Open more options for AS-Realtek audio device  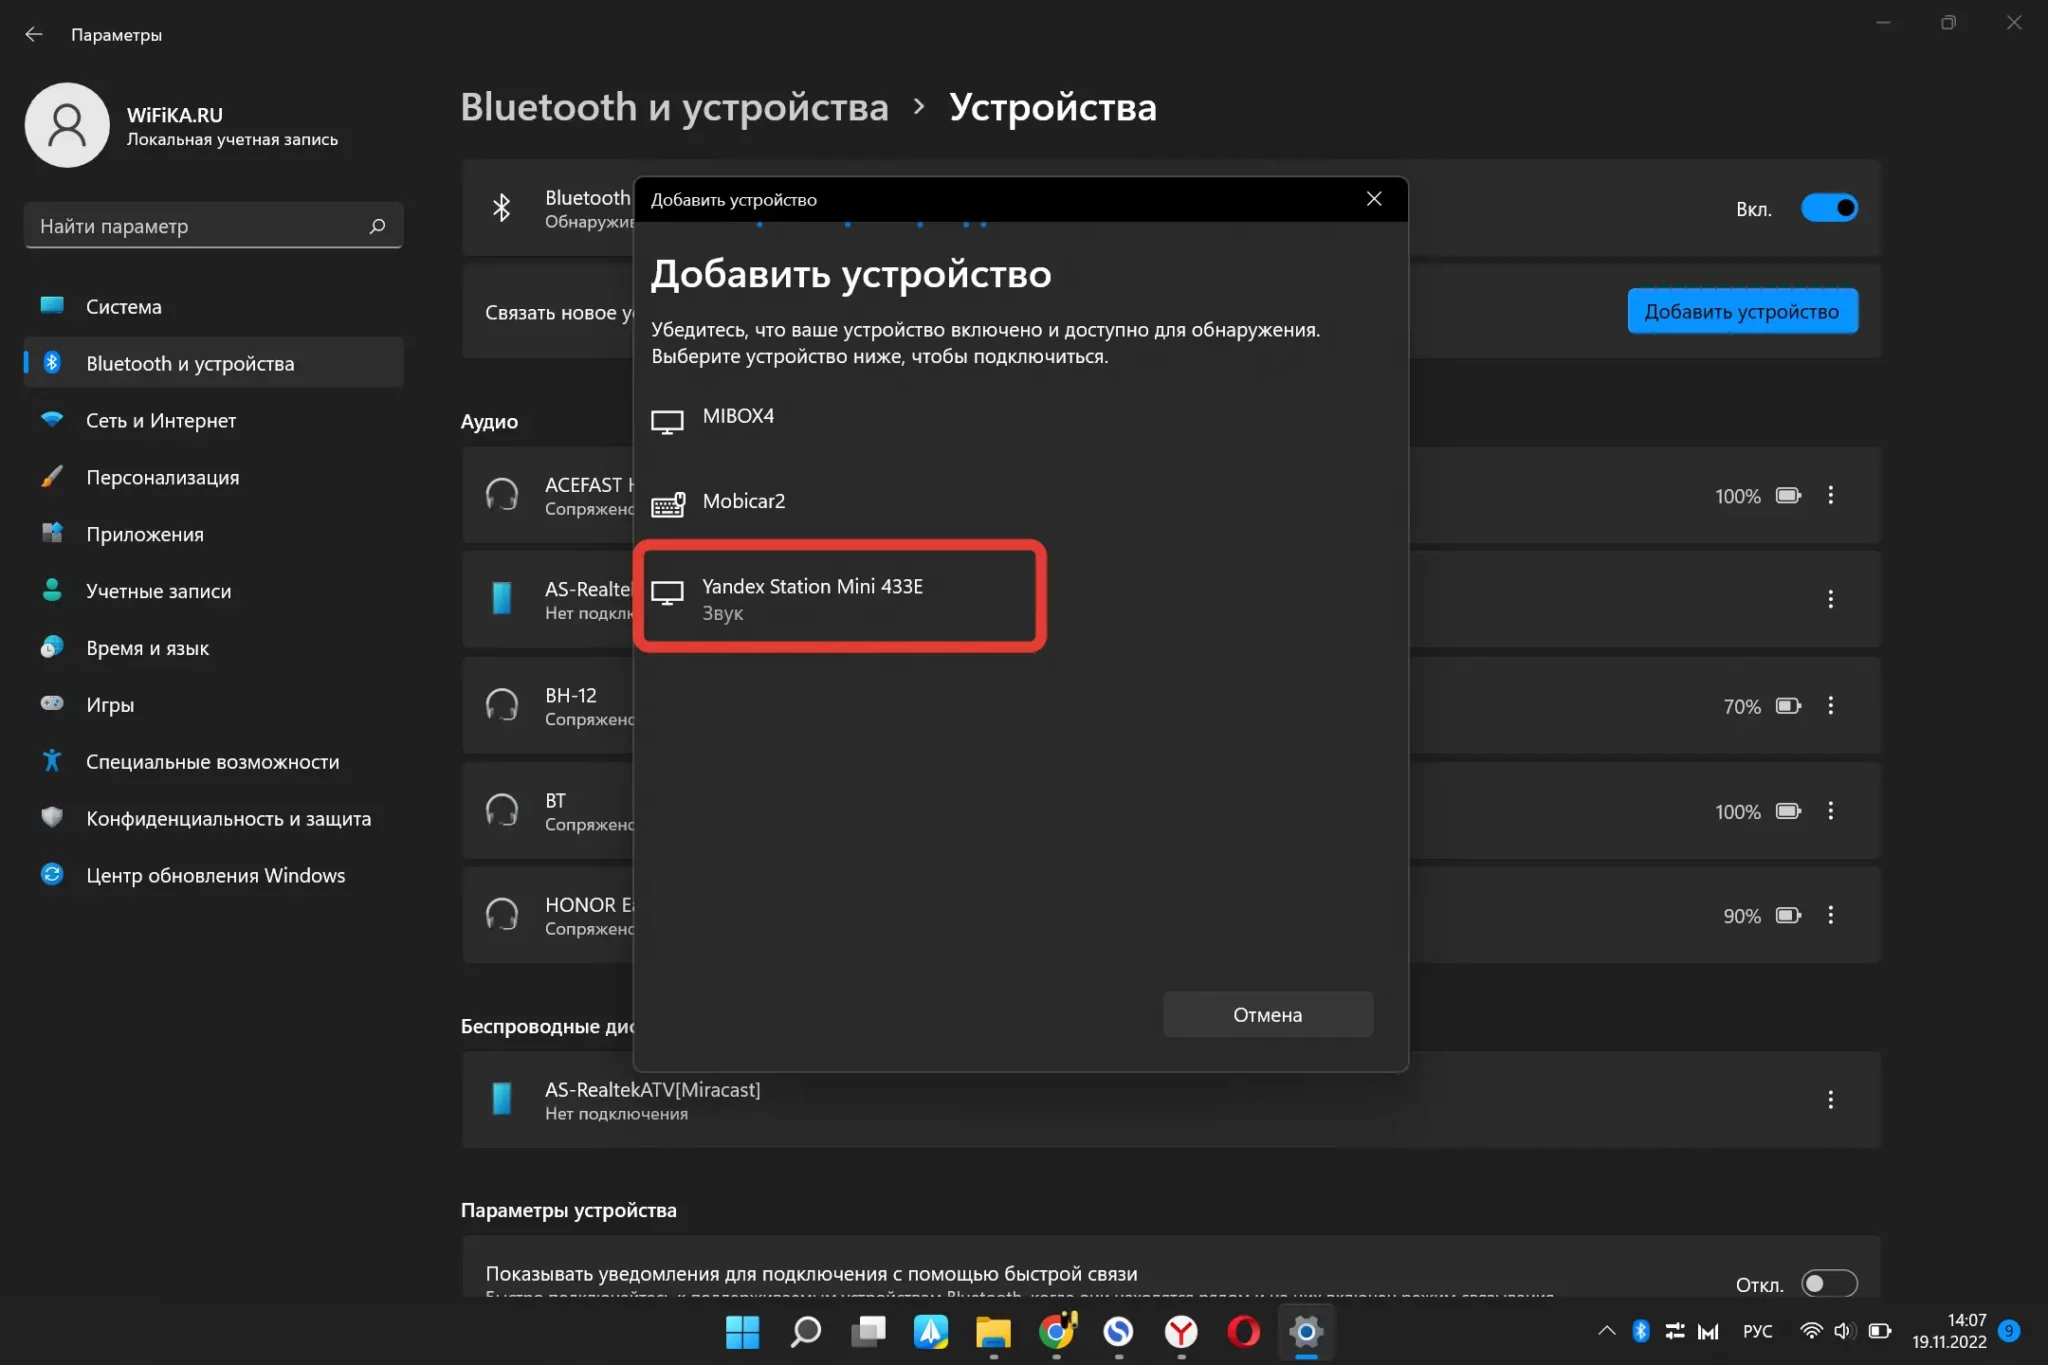coord(1831,599)
